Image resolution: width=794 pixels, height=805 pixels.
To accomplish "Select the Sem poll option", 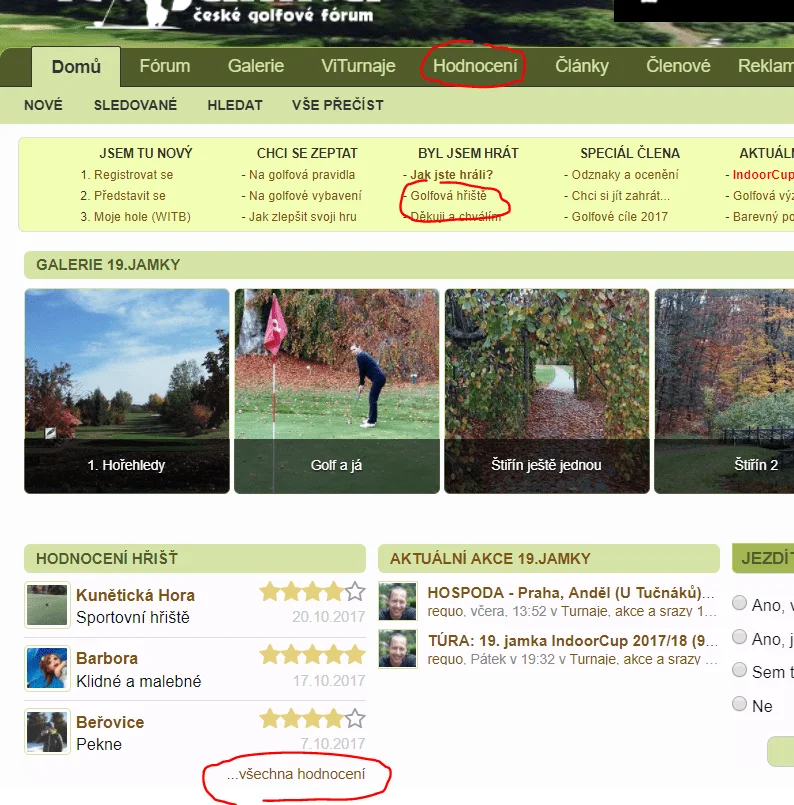I will pyautogui.click(x=739, y=669).
